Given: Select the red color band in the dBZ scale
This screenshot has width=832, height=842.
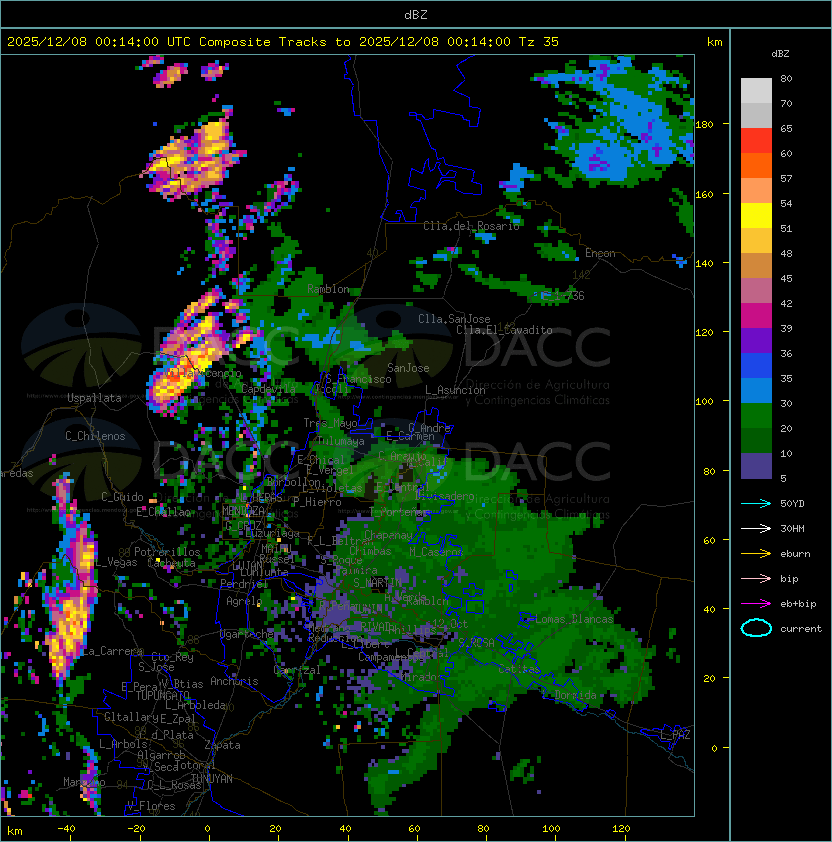Looking at the screenshot, I should tap(756, 141).
